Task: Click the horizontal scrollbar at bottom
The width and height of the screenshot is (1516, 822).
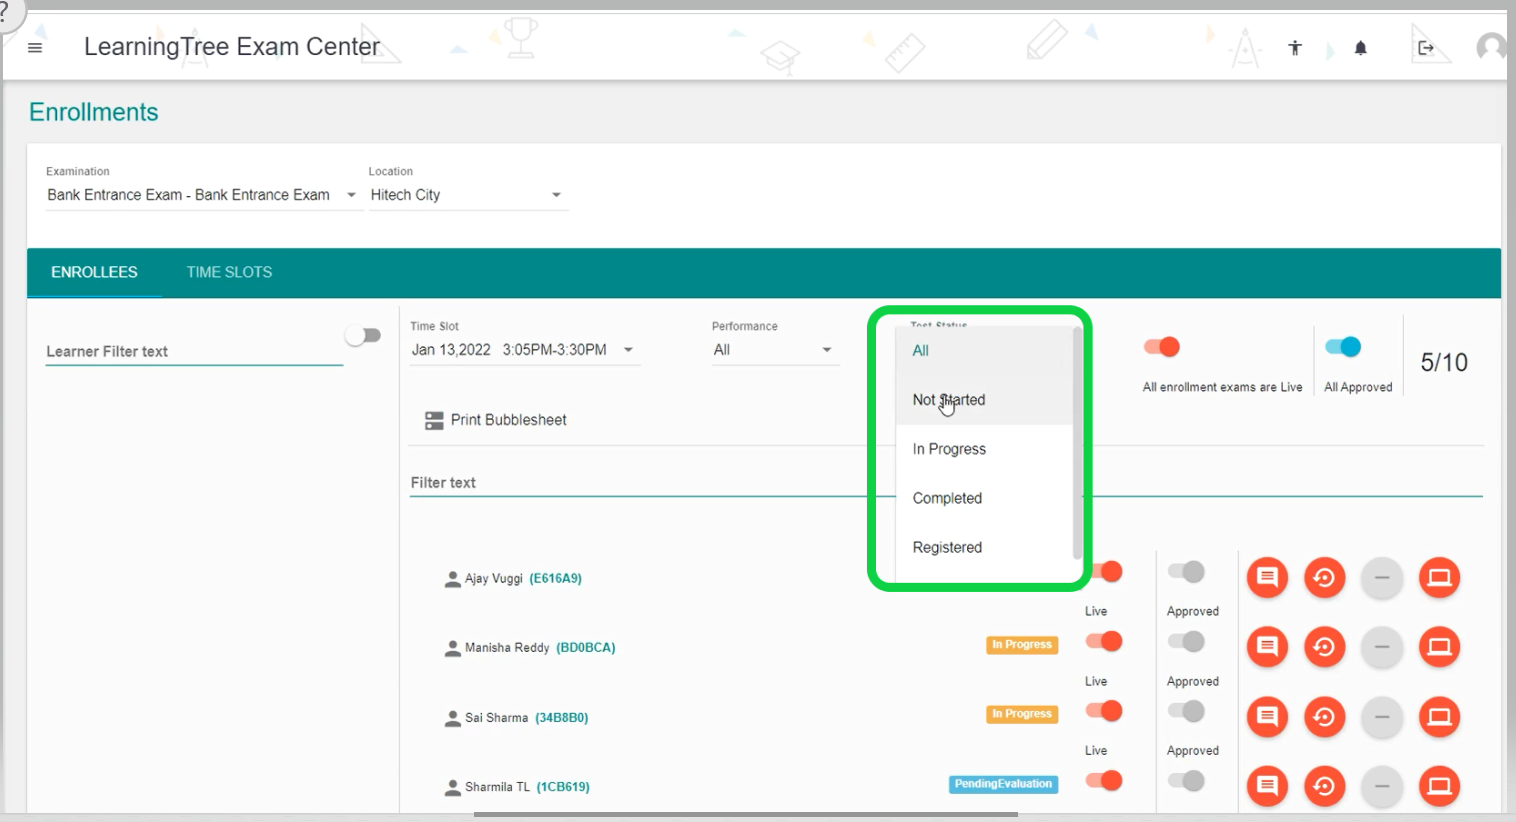Action: [745, 814]
